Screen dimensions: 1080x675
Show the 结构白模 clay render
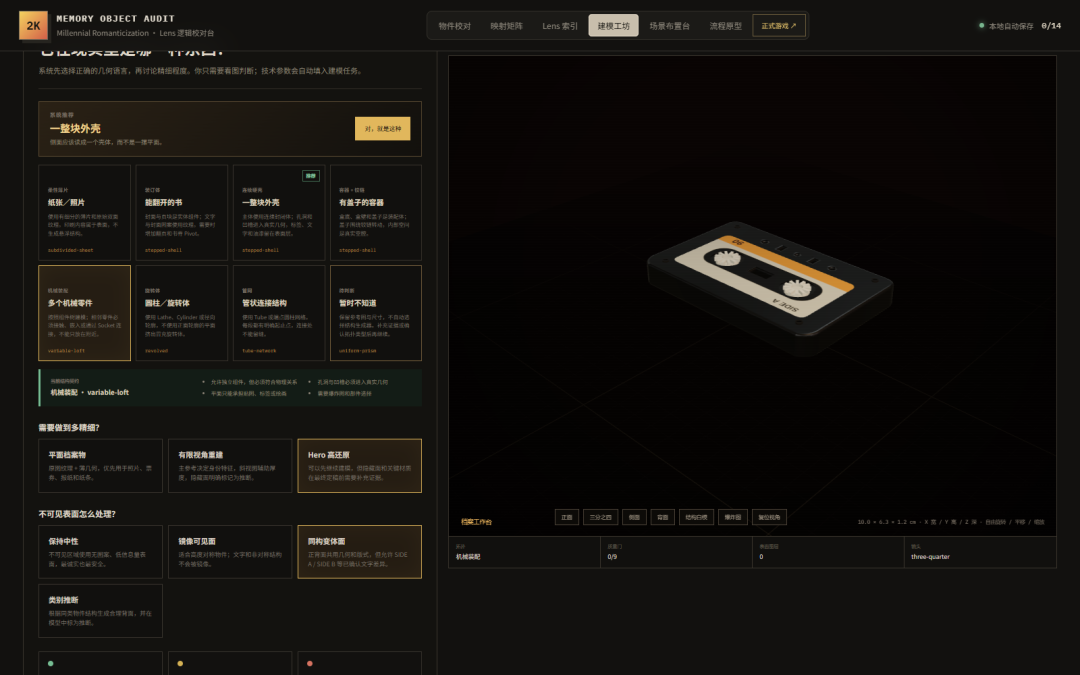(x=696, y=517)
